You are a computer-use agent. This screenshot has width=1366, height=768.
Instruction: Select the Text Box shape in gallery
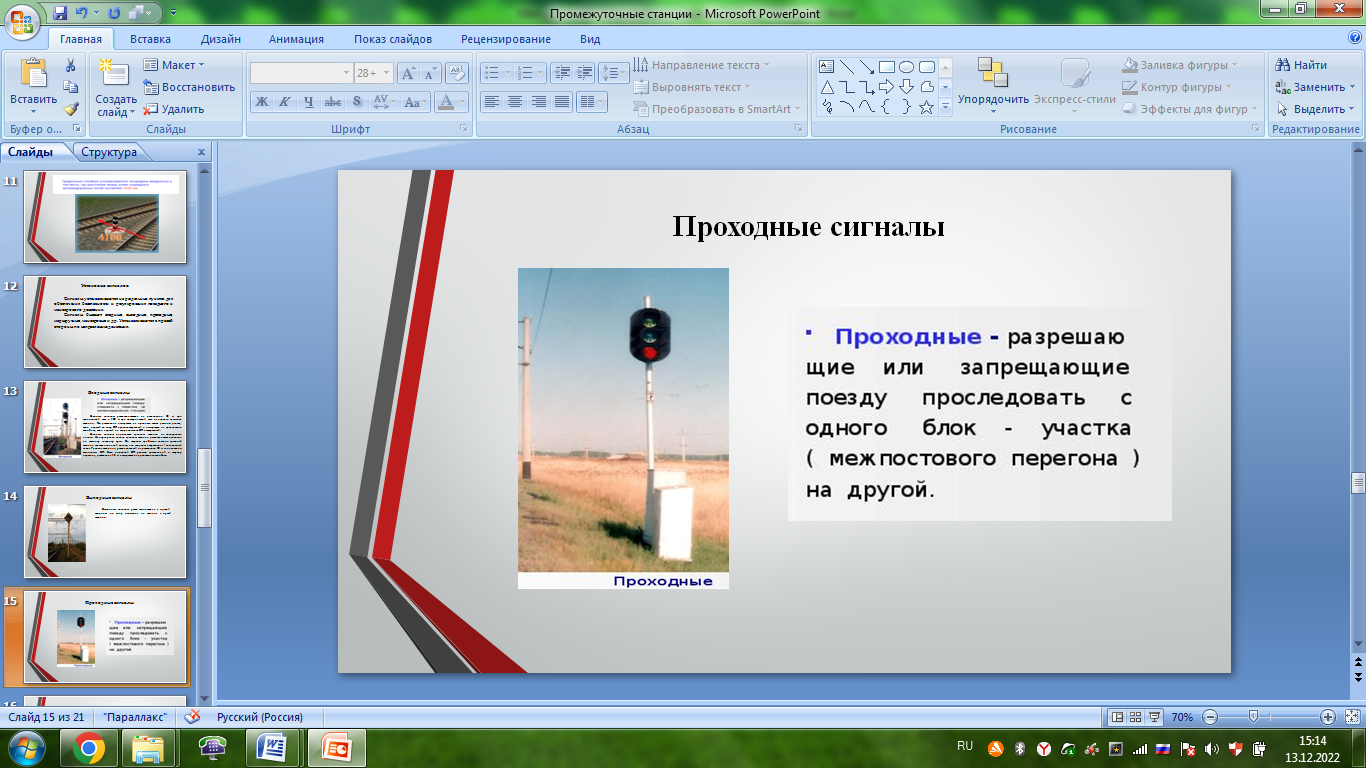(x=826, y=67)
